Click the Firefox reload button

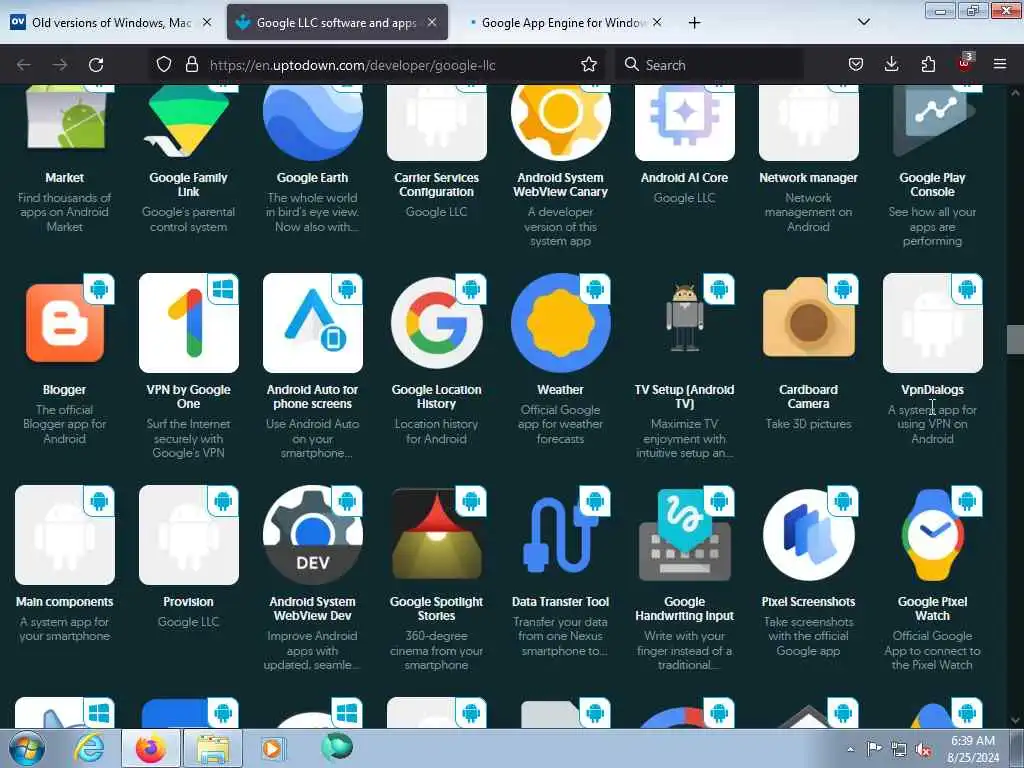96,65
